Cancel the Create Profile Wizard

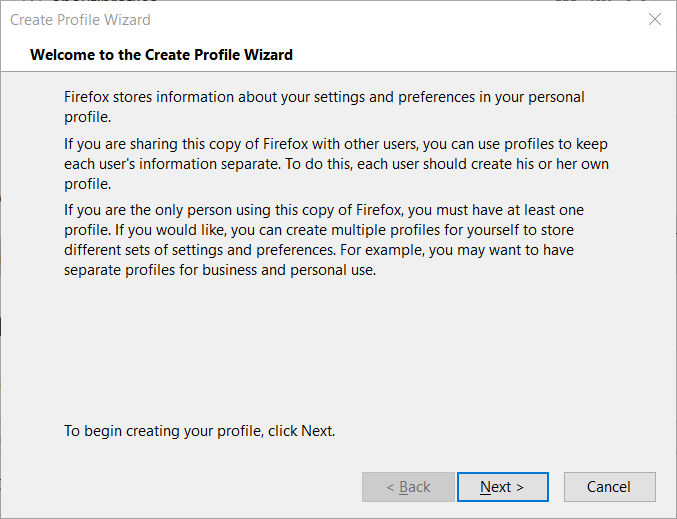pos(609,487)
